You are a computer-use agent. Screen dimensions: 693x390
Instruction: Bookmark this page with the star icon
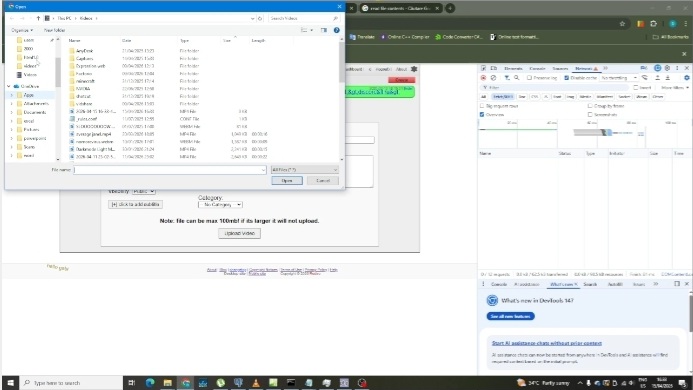622,24
